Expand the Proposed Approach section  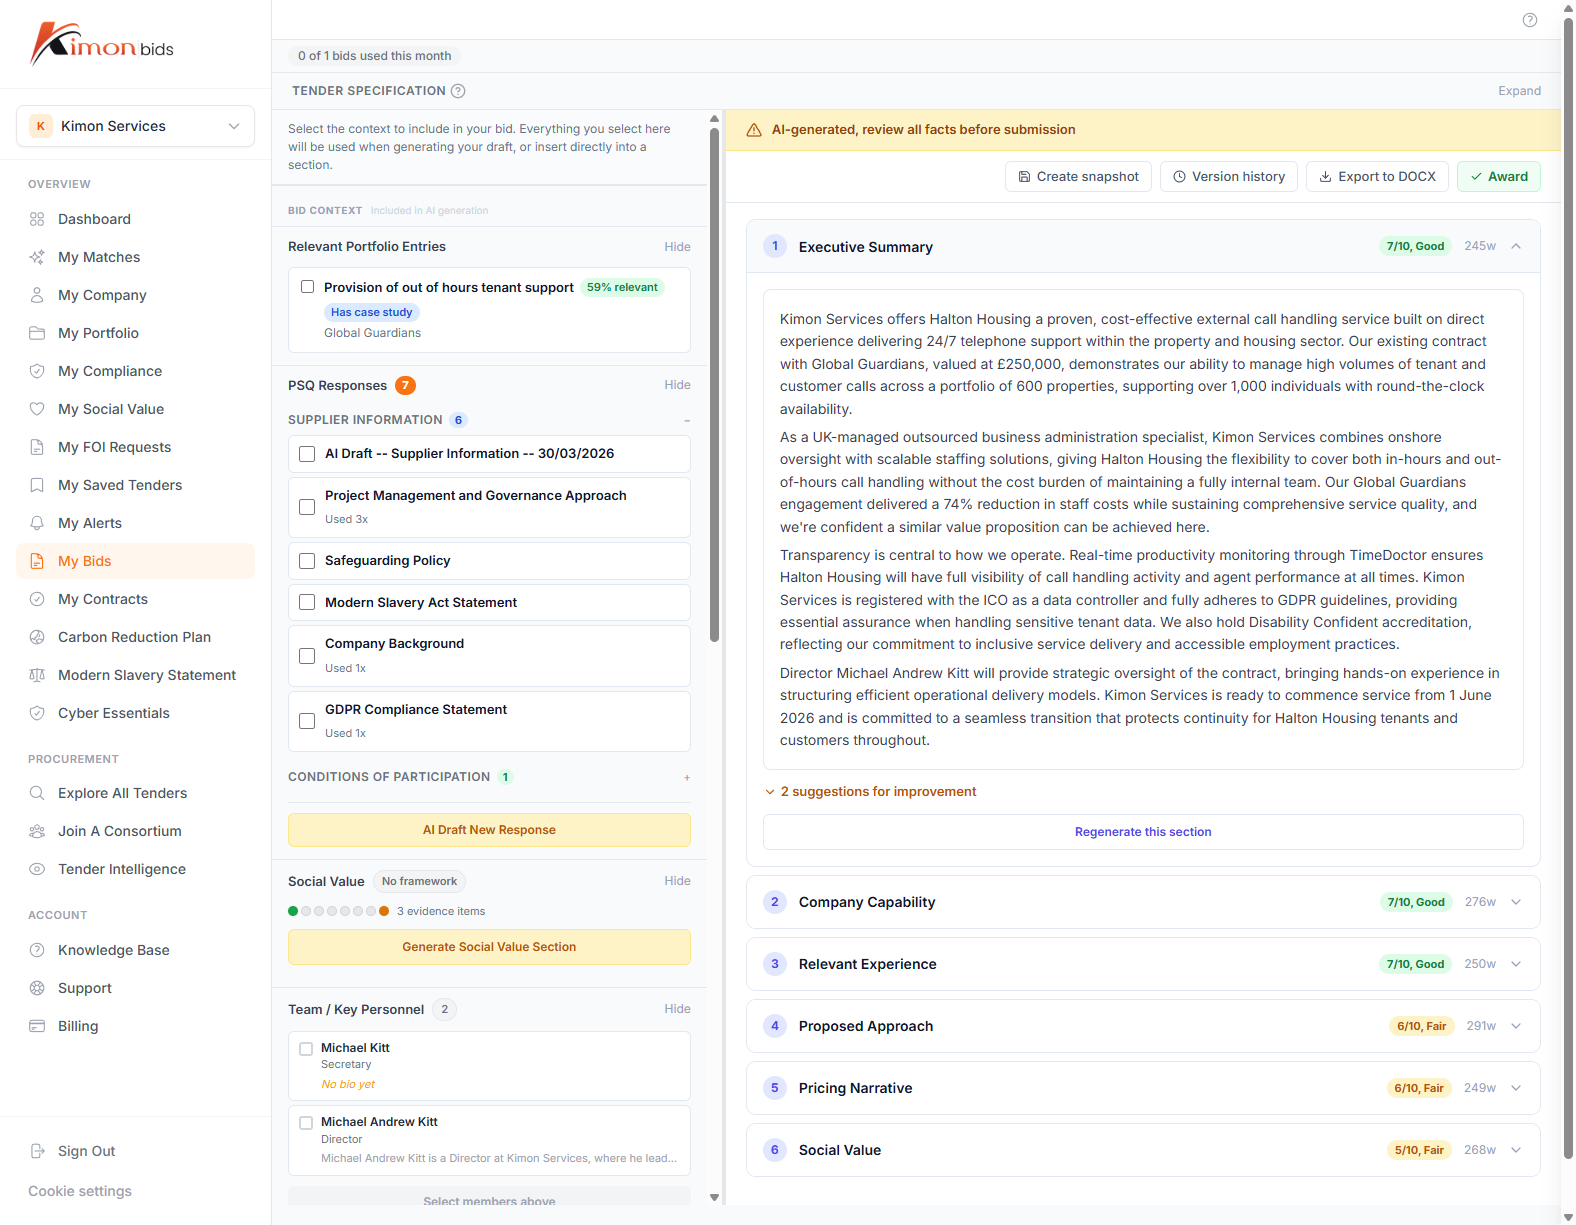pyautogui.click(x=1516, y=1026)
